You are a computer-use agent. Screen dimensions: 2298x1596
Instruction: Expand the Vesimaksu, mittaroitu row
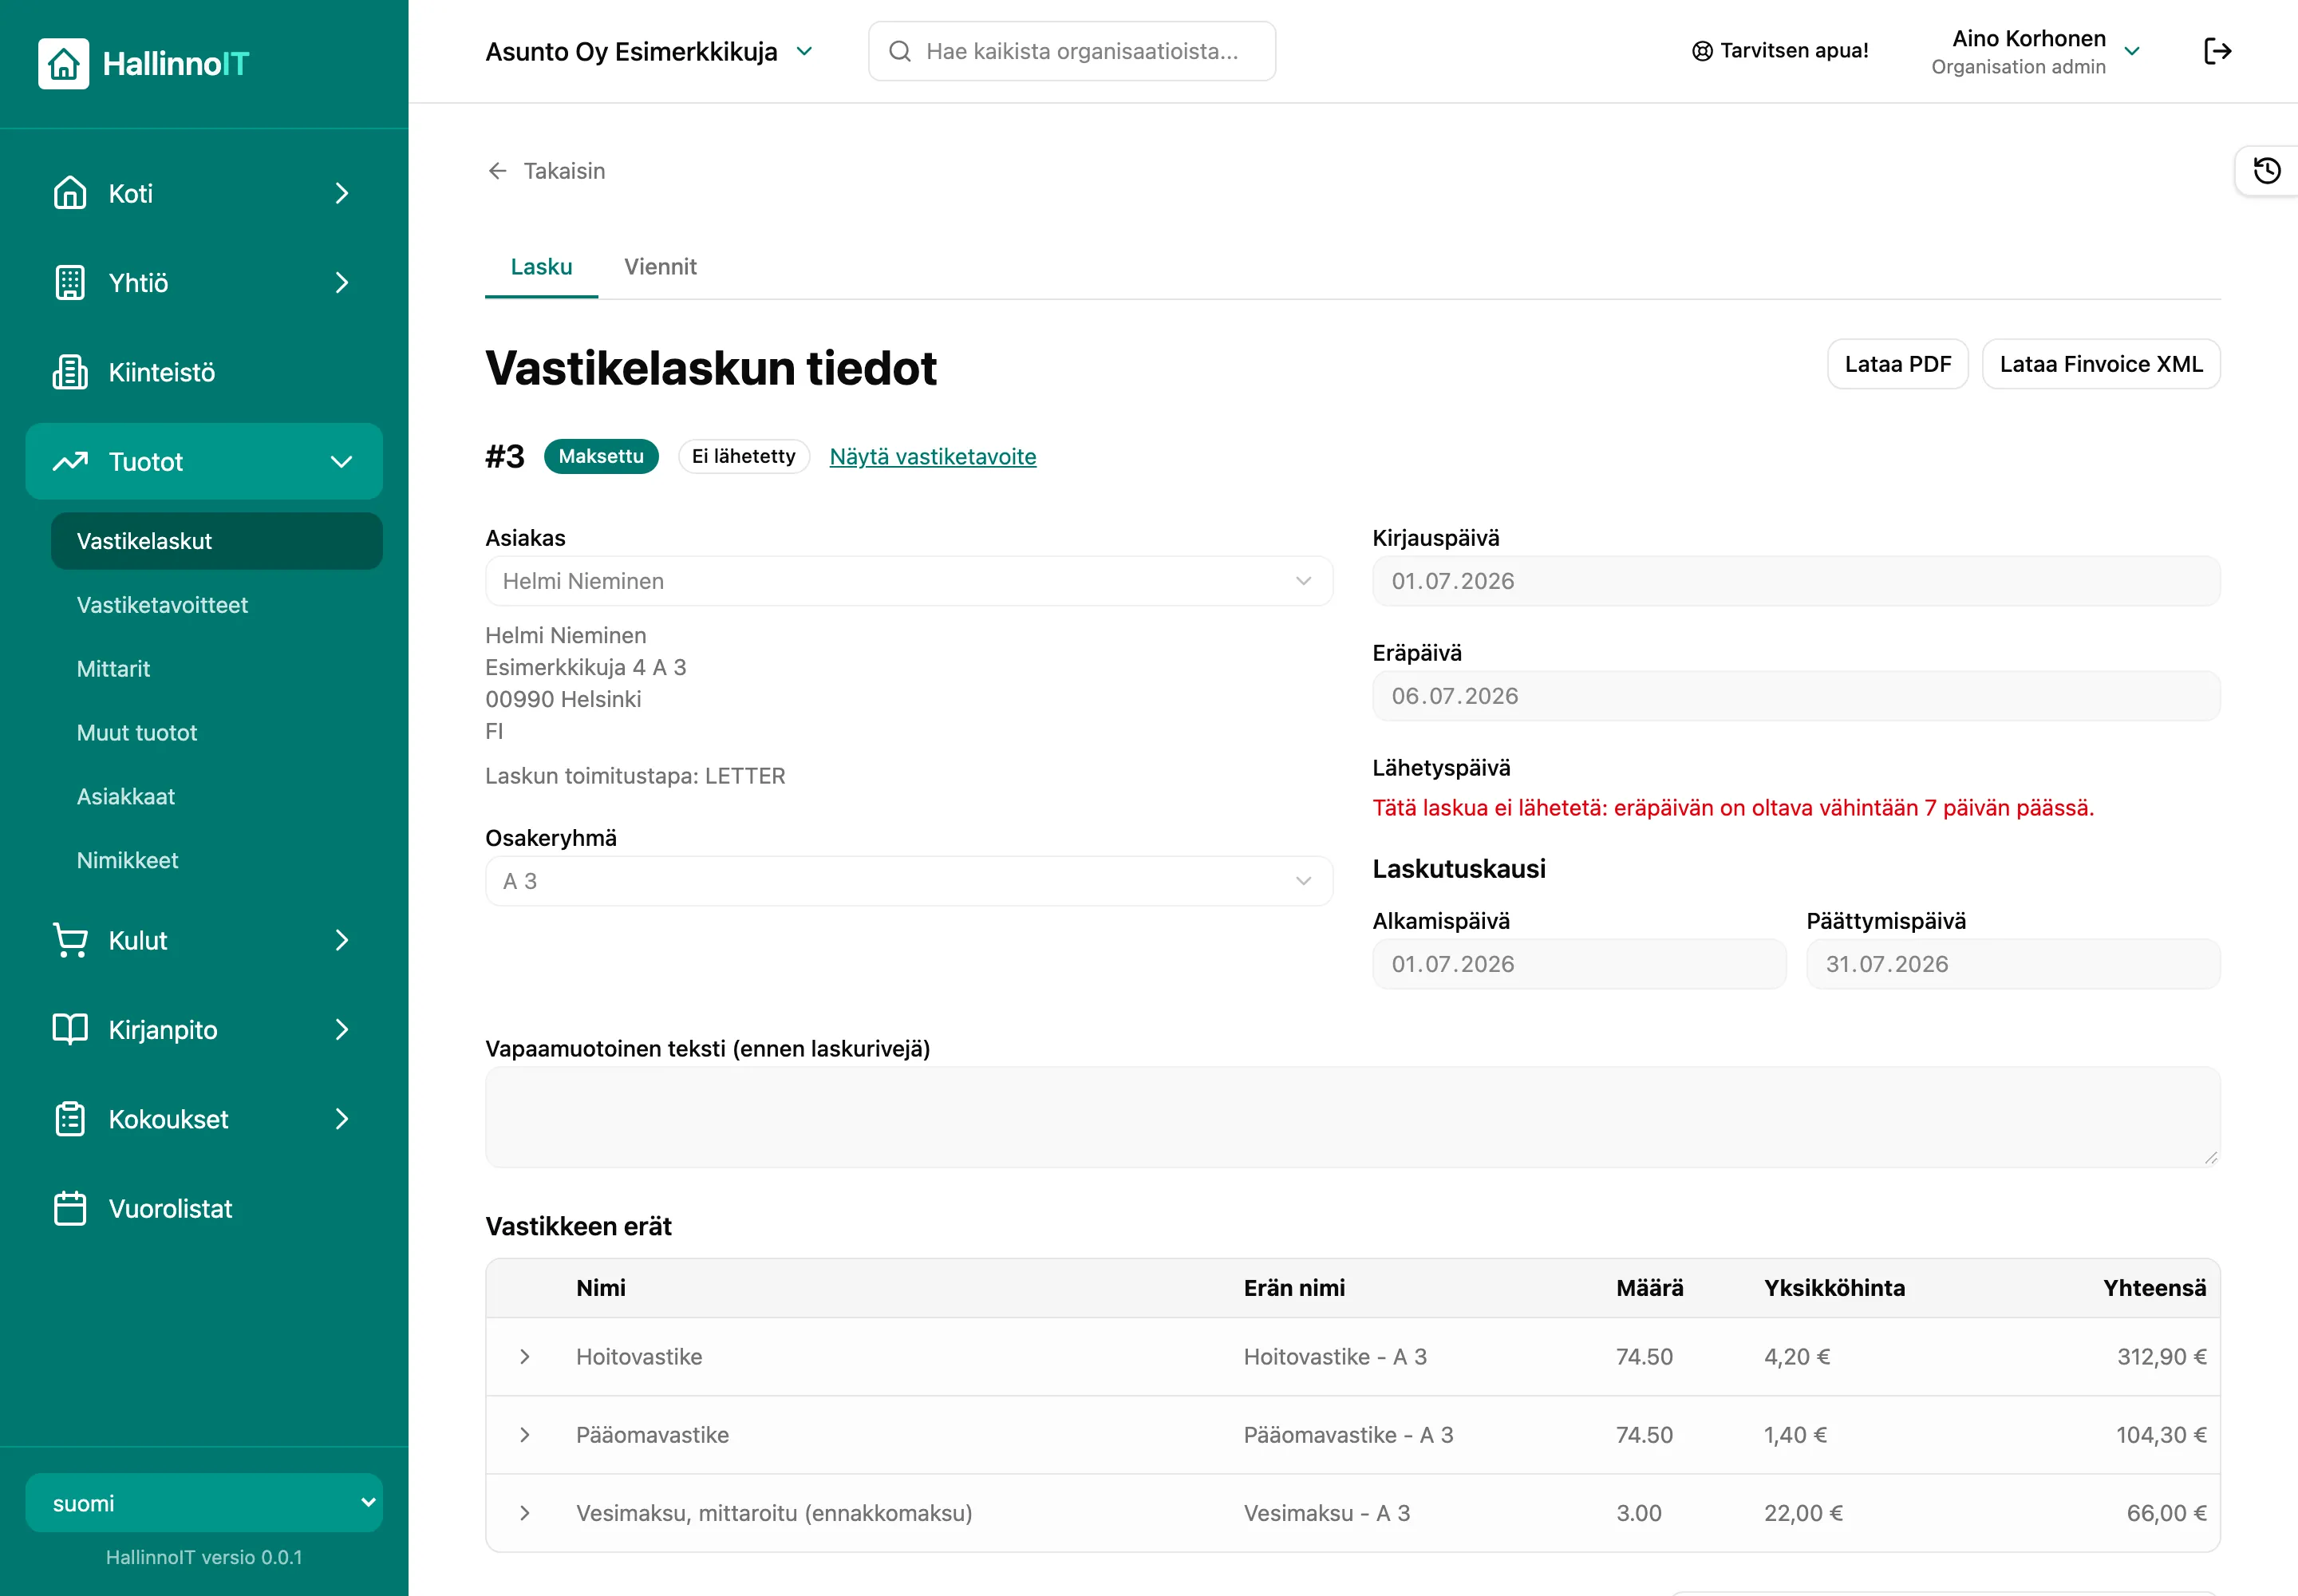525,1512
